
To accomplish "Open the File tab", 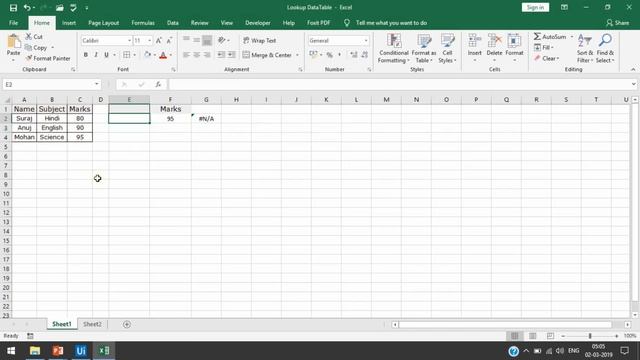I will 13,23.
